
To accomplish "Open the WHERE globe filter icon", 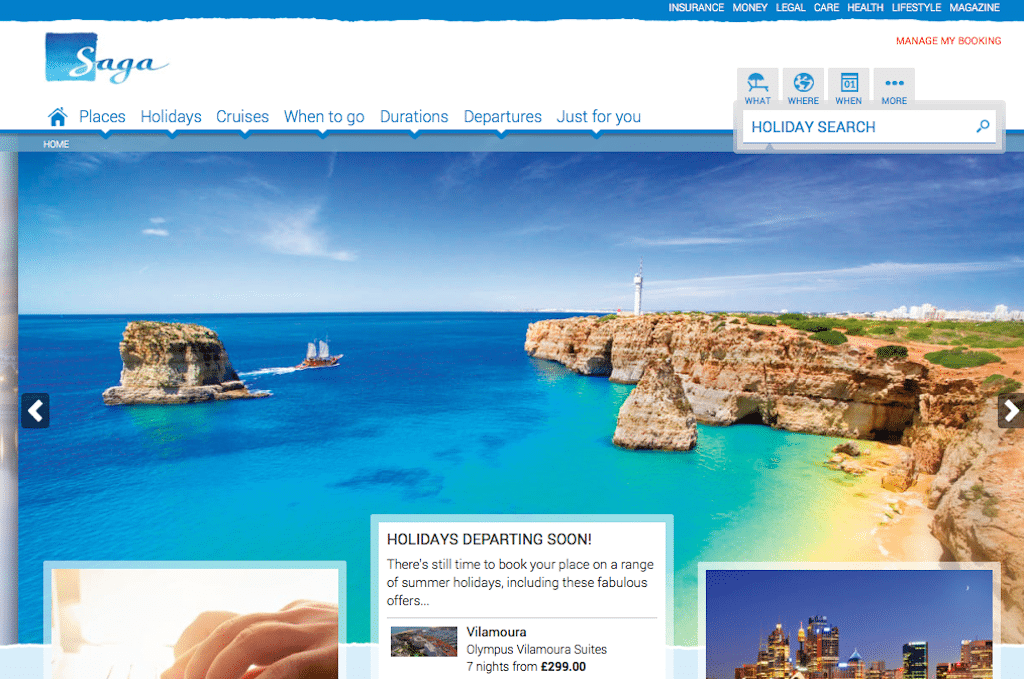I will (x=803, y=88).
